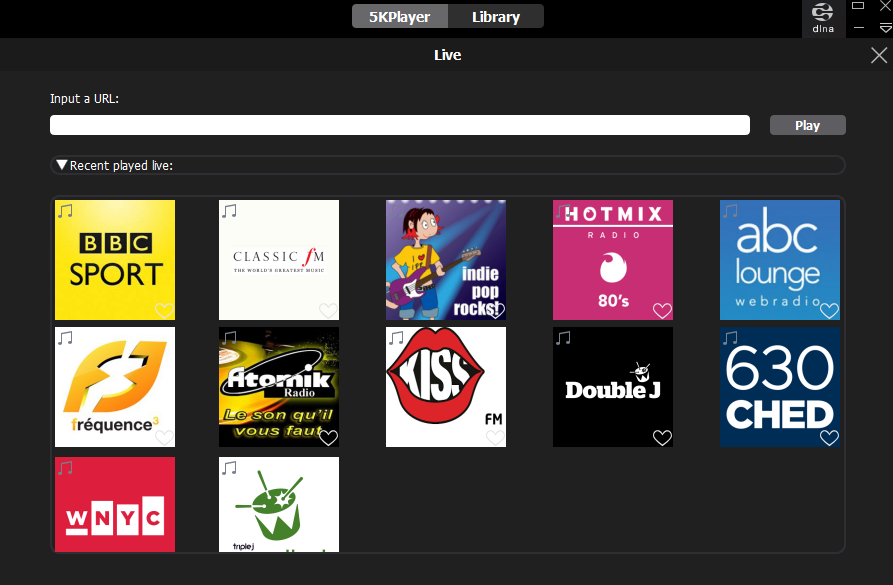The height and width of the screenshot is (585, 893).
Task: Toggle heart on Hotmix Radio 80's
Action: click(661, 310)
